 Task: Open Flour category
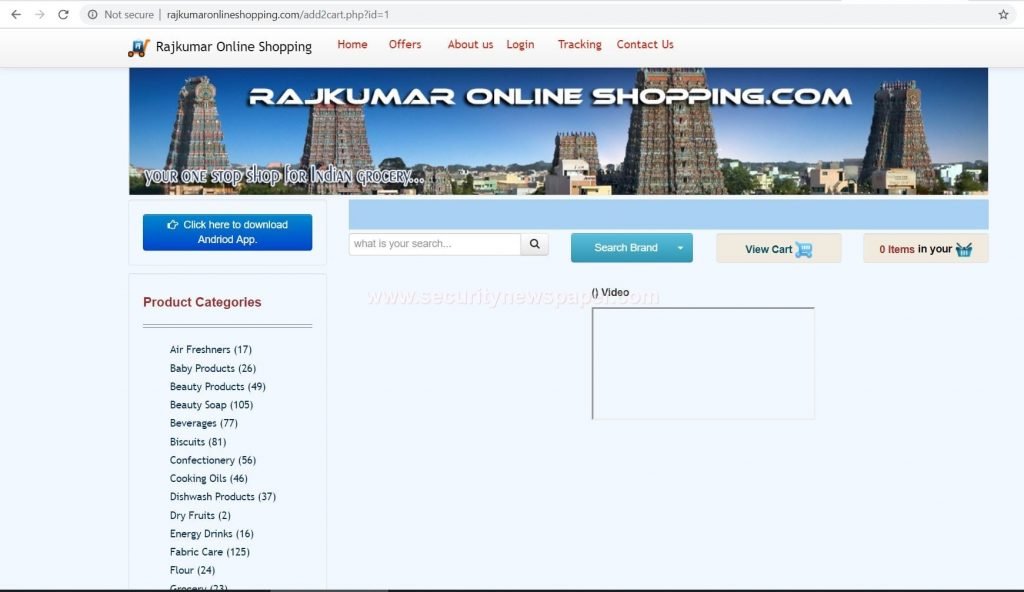click(192, 570)
